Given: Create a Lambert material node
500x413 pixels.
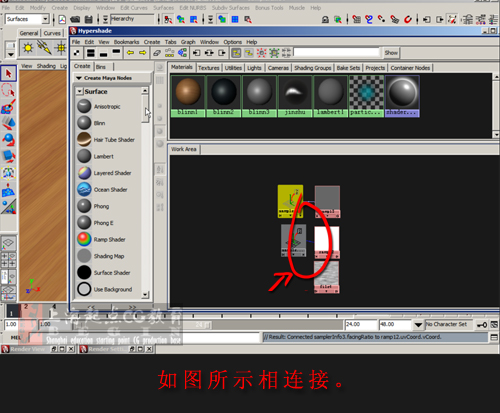Looking at the screenshot, I should point(103,156).
